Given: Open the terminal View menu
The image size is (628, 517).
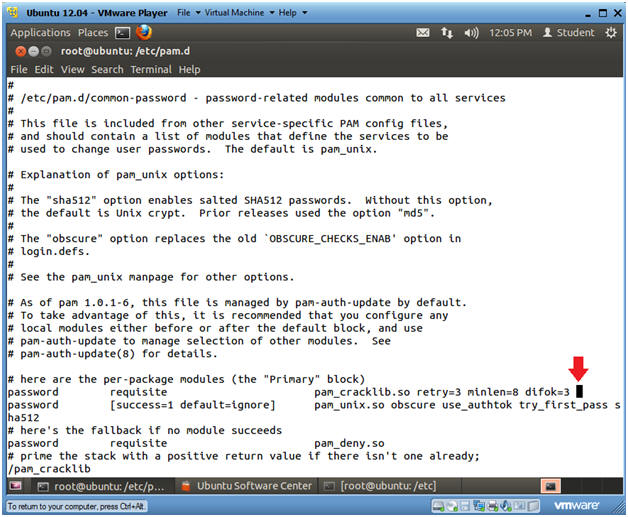Looking at the screenshot, I should (72, 69).
